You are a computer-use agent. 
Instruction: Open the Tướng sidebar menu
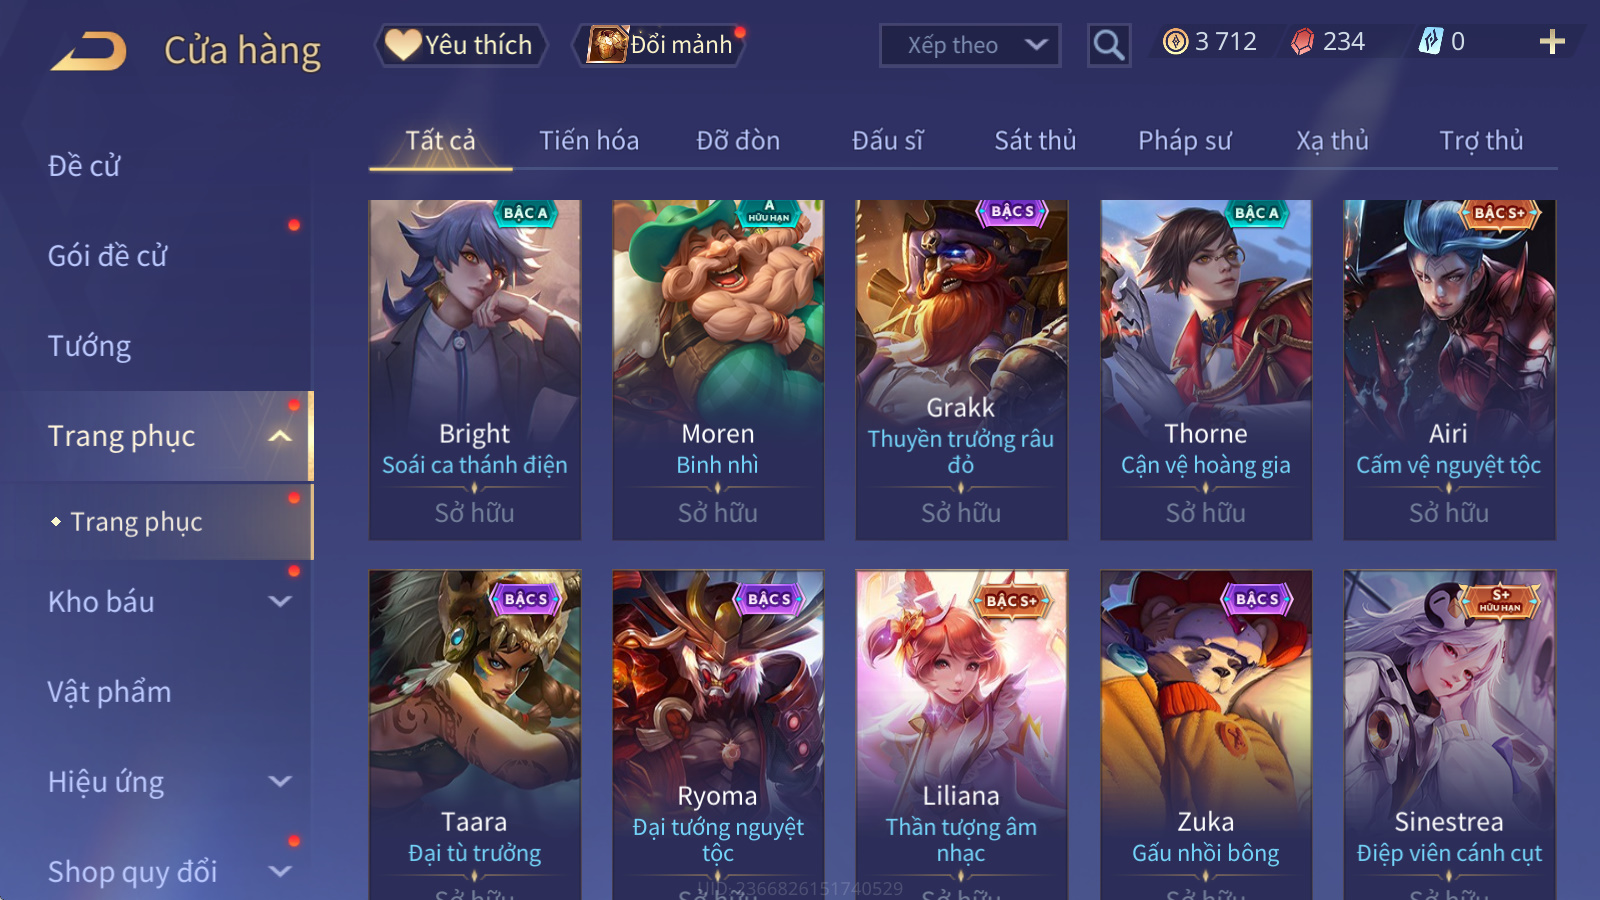click(x=90, y=346)
